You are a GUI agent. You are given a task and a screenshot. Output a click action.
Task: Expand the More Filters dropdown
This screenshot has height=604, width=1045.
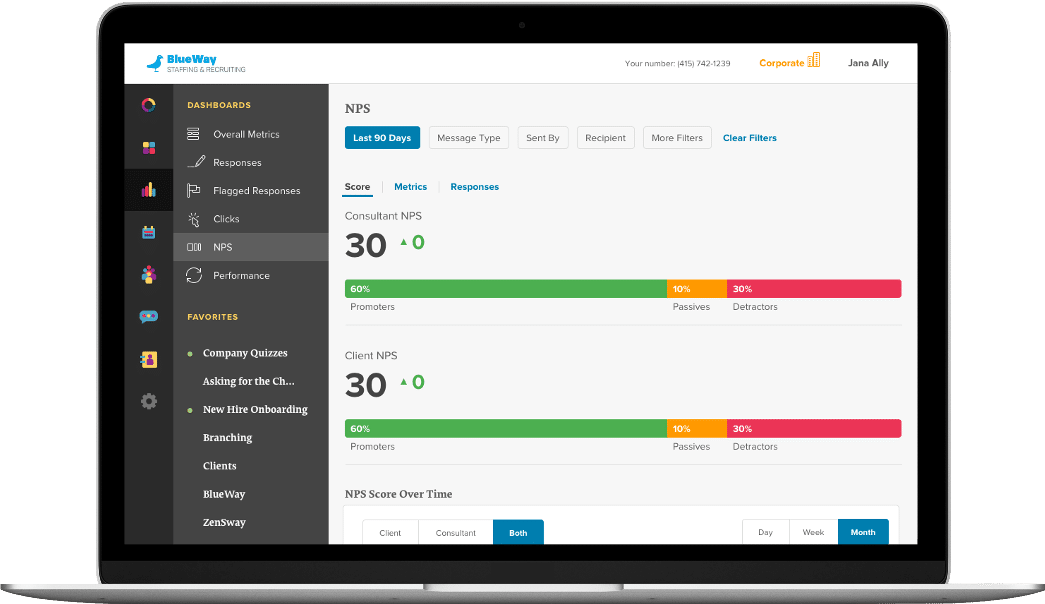click(x=677, y=138)
